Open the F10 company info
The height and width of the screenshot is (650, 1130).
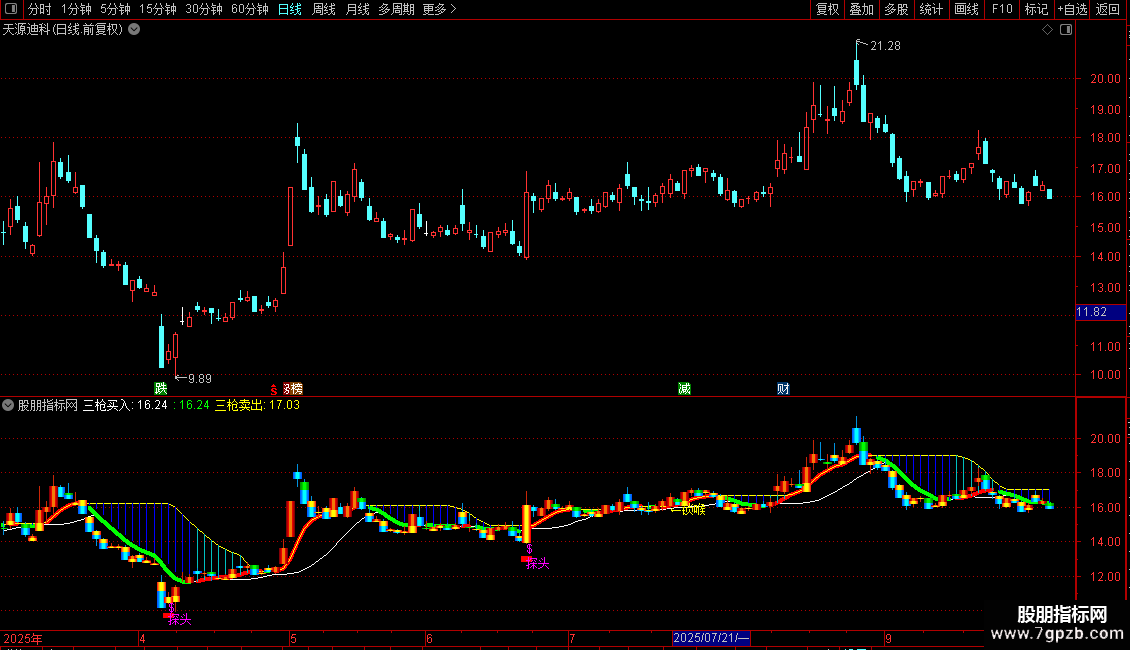(x=1002, y=9)
